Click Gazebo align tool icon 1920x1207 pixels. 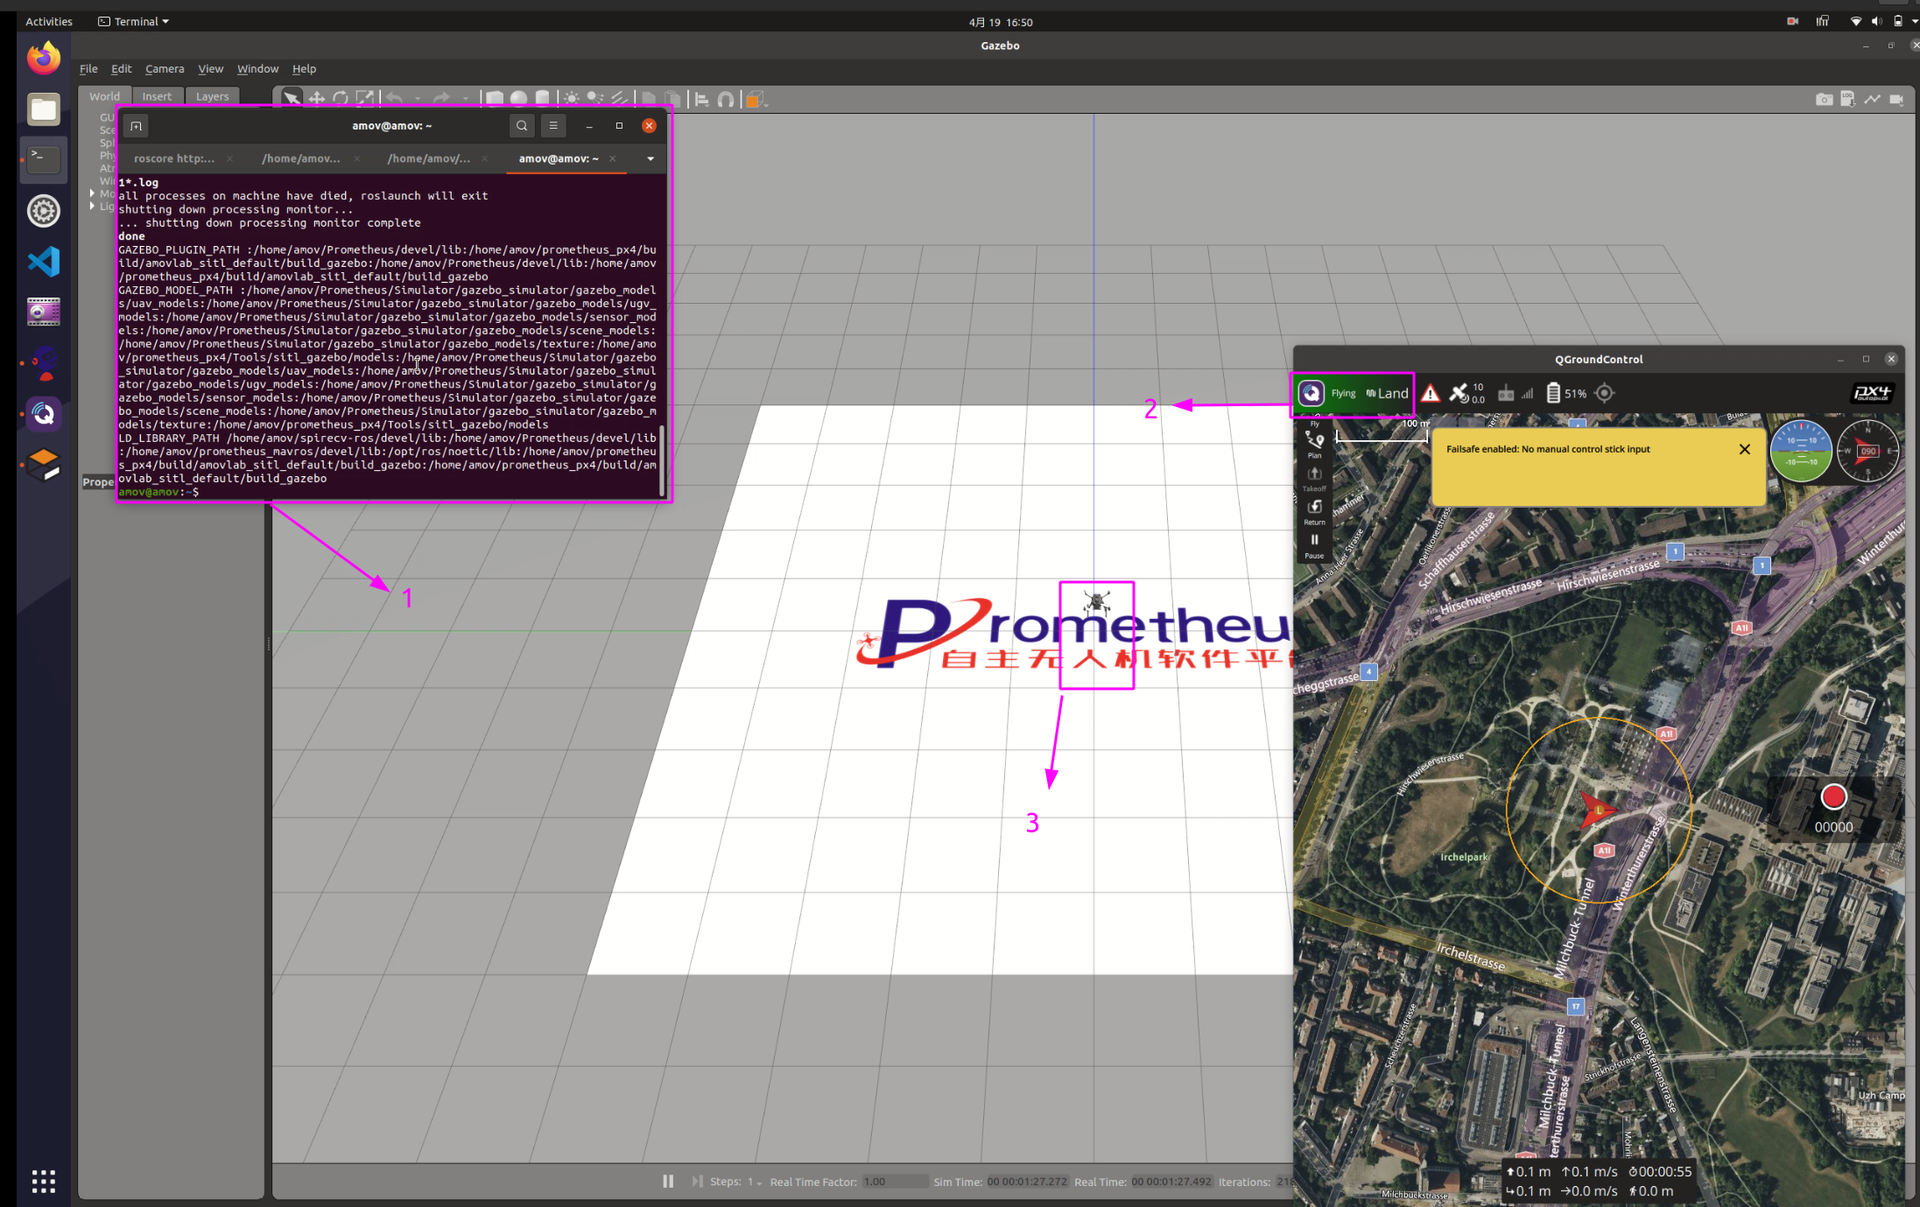click(701, 98)
